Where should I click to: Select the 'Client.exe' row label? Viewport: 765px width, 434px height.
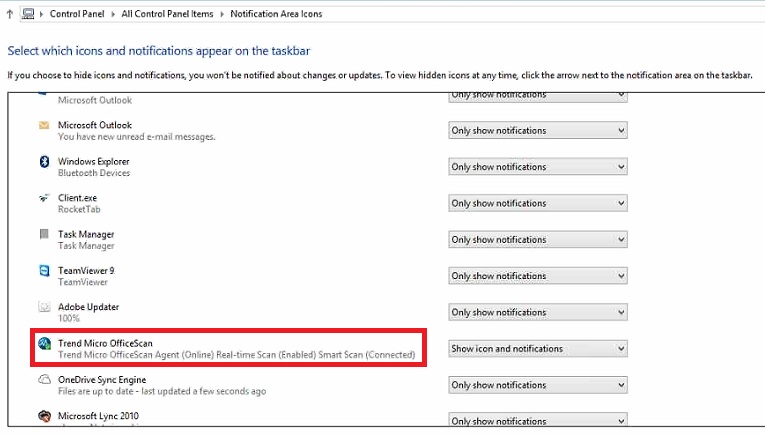[78, 198]
